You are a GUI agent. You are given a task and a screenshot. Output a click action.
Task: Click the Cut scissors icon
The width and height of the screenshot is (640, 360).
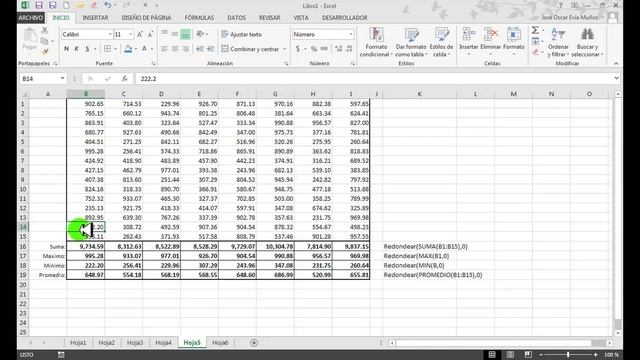coord(45,31)
